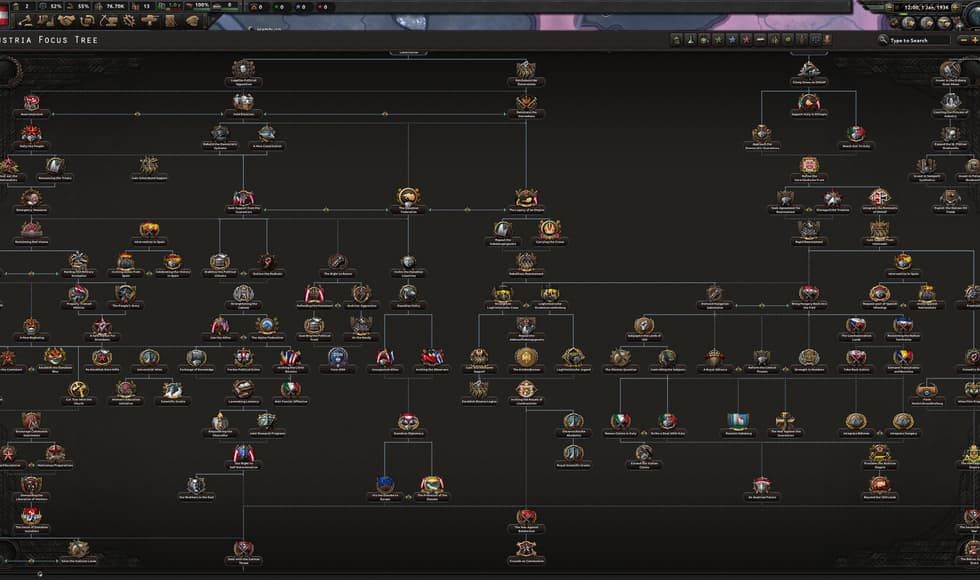Viewport: 980px width, 580px height.
Task: Zoom in focus tree with plus button
Action: 975,40
